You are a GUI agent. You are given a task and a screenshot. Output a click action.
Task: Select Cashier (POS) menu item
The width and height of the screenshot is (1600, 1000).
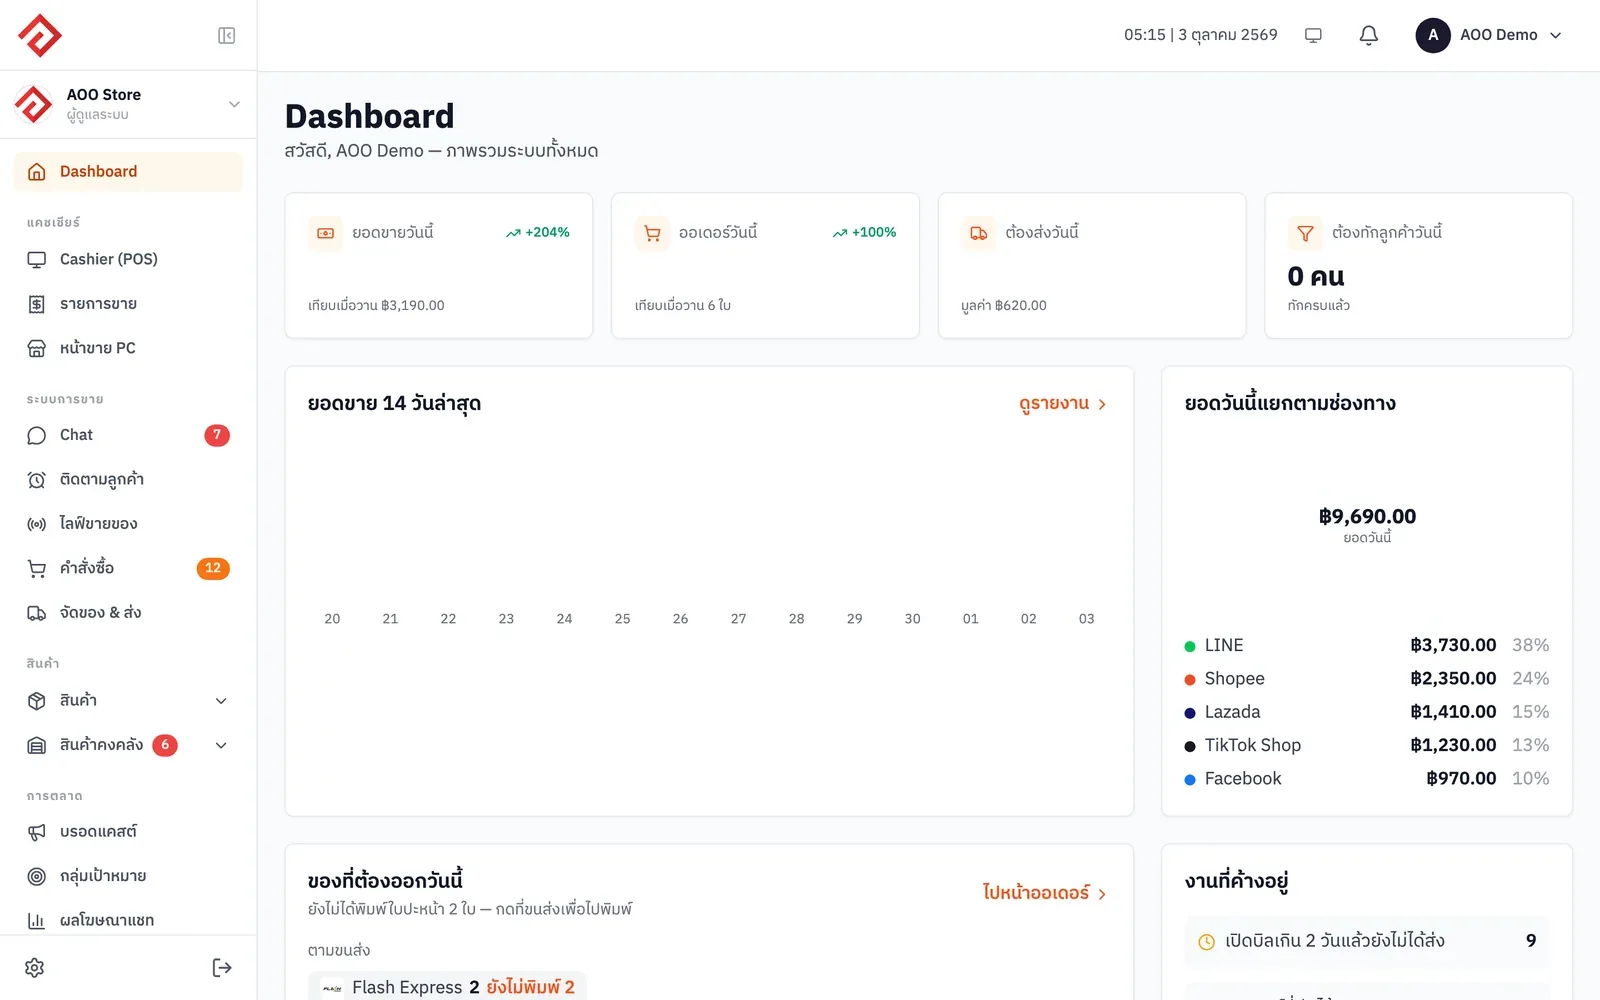tap(128, 259)
